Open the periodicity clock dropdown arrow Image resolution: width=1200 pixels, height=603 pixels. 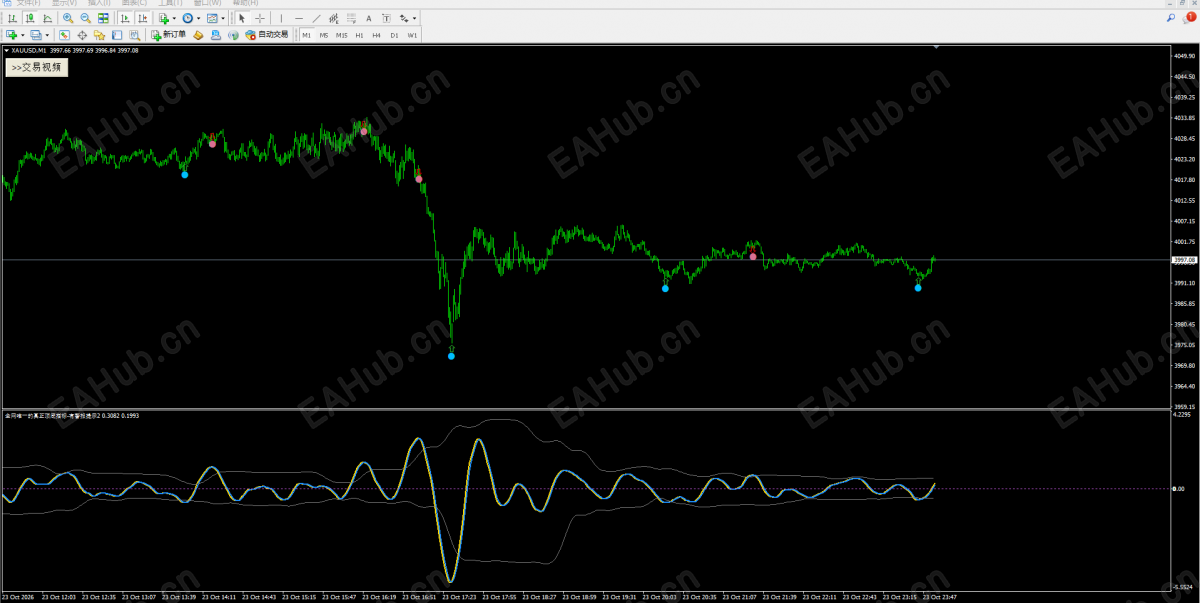point(198,18)
